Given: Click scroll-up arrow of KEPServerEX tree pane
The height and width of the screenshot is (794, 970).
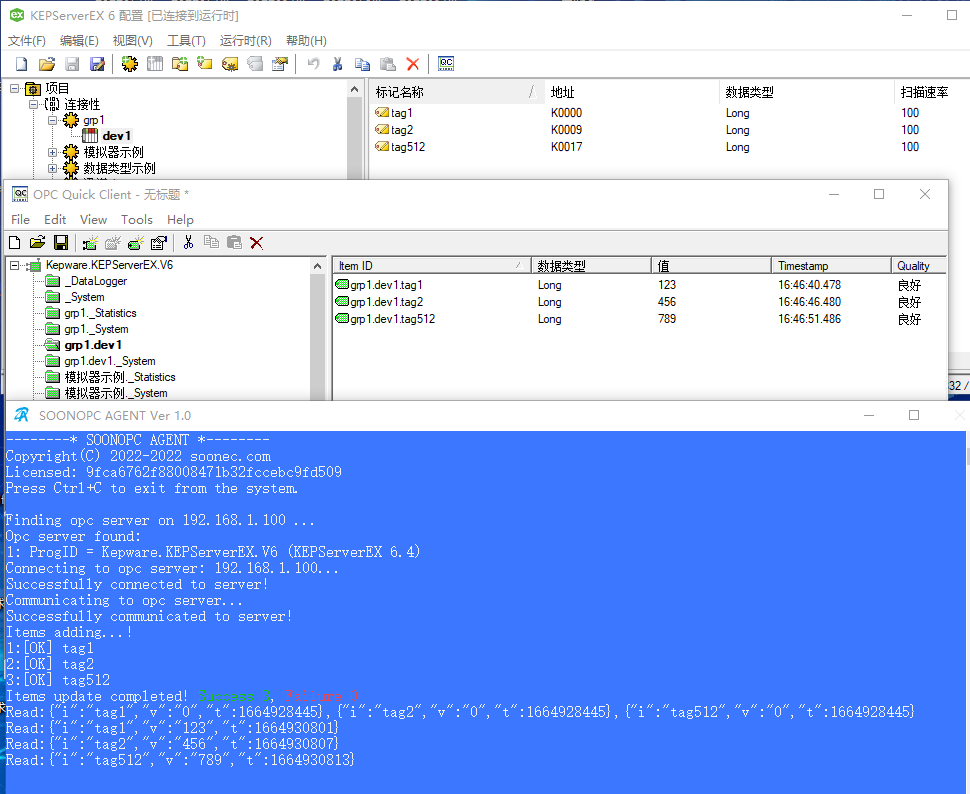Looking at the screenshot, I should pyautogui.click(x=354, y=90).
